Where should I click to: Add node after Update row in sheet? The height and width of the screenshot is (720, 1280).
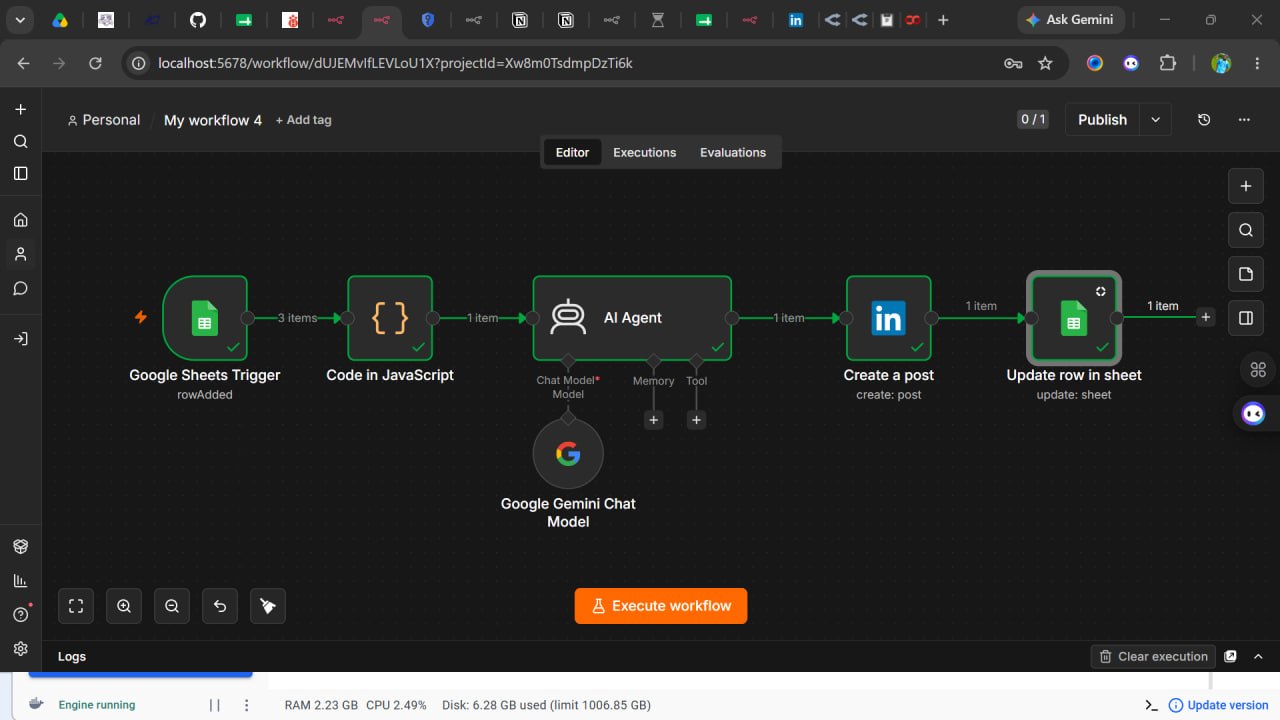[x=1206, y=317]
